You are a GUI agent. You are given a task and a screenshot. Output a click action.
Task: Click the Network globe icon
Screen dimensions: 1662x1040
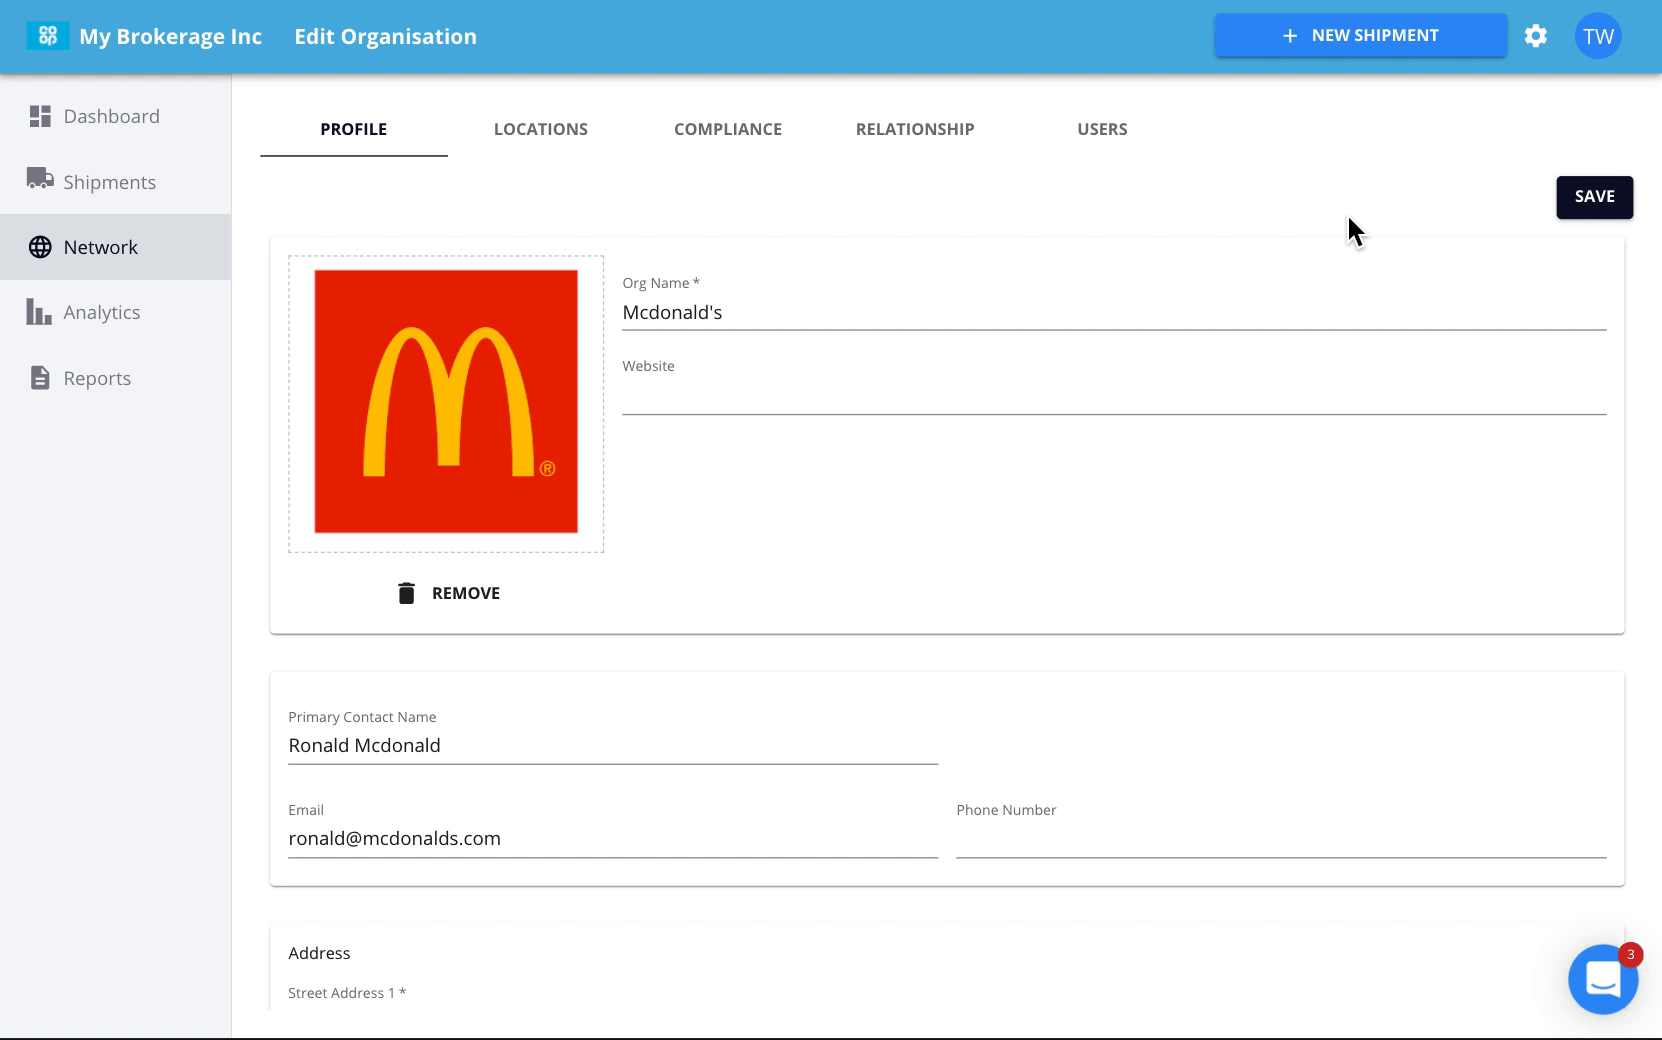(x=40, y=247)
